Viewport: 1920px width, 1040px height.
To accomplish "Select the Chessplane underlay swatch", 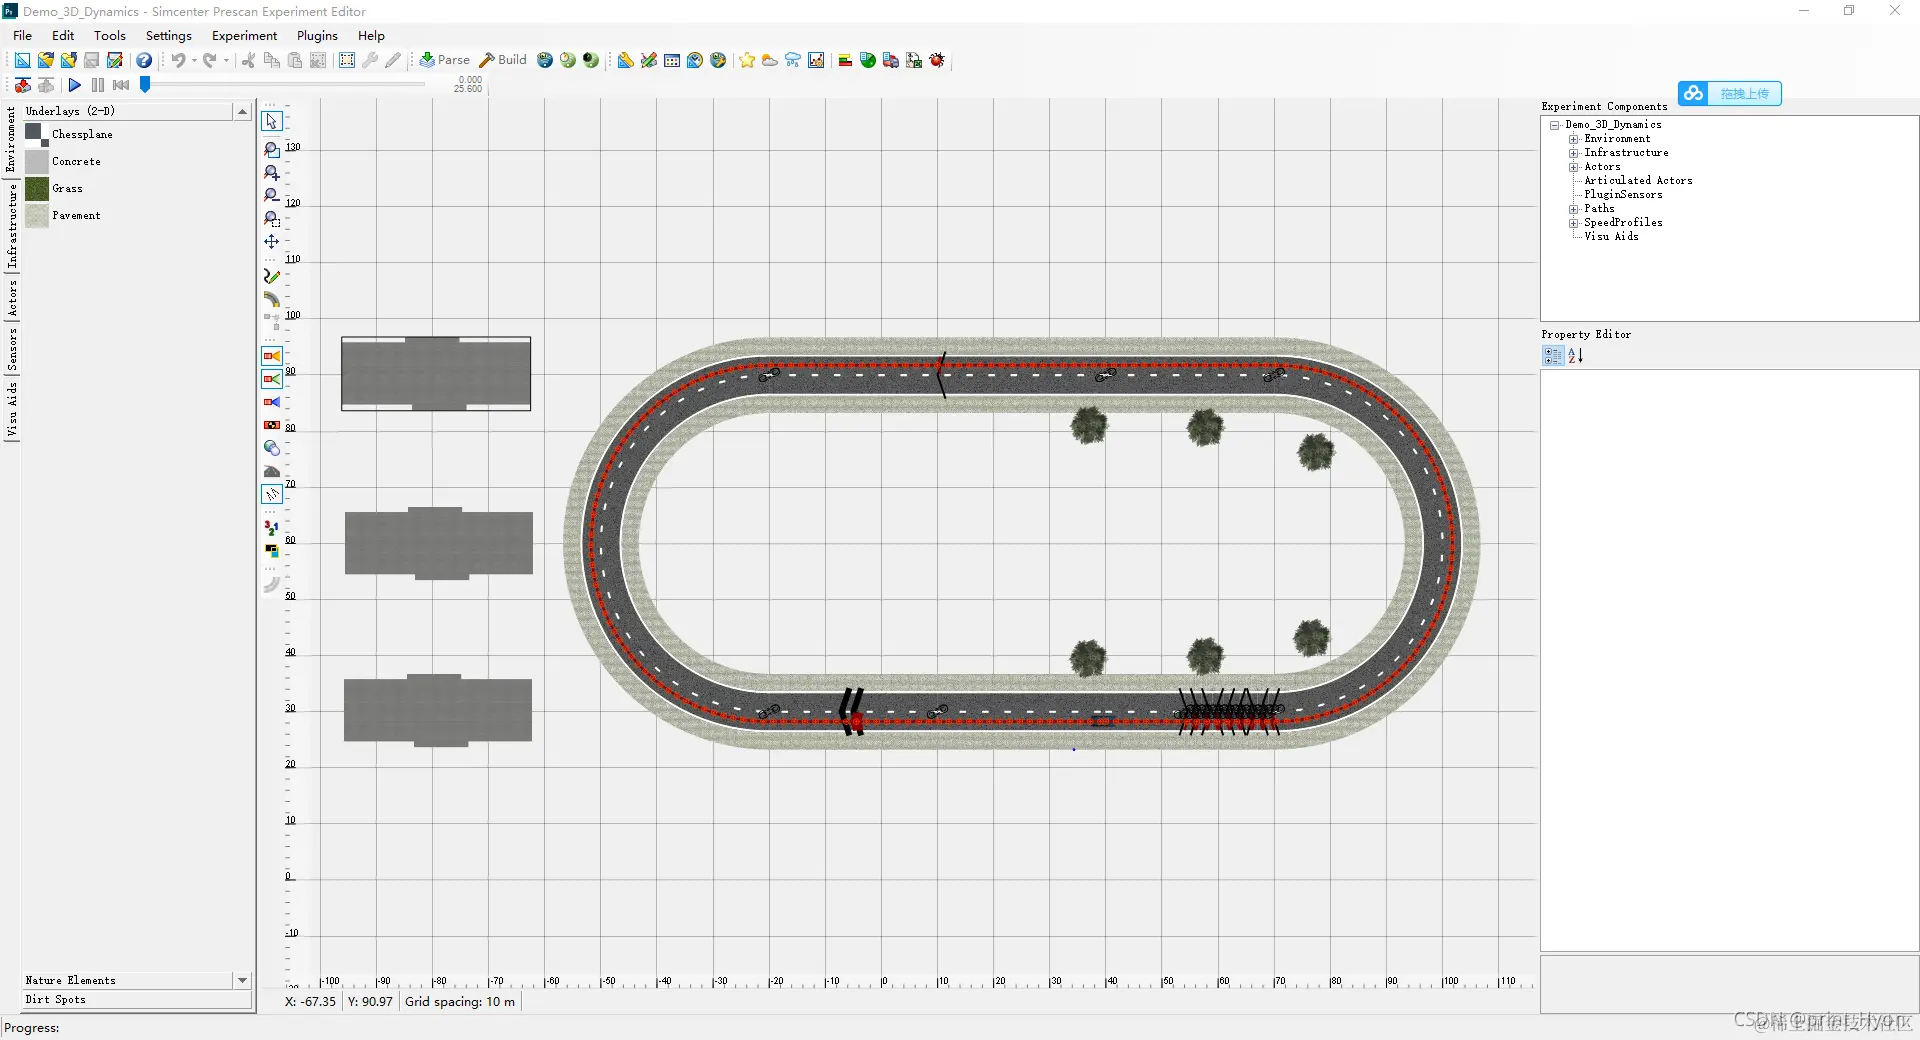I will point(37,134).
